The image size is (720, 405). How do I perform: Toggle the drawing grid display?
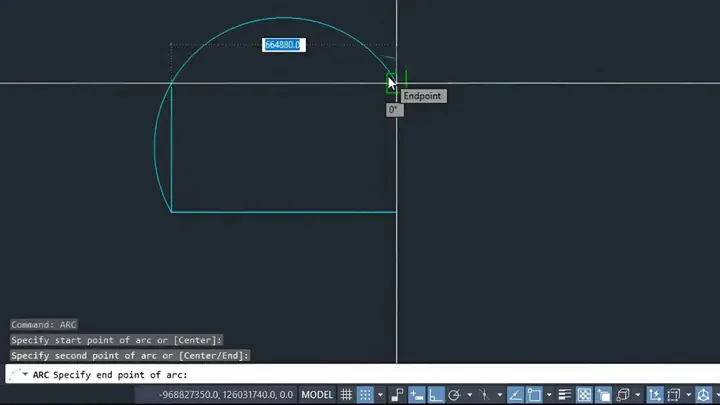346,394
